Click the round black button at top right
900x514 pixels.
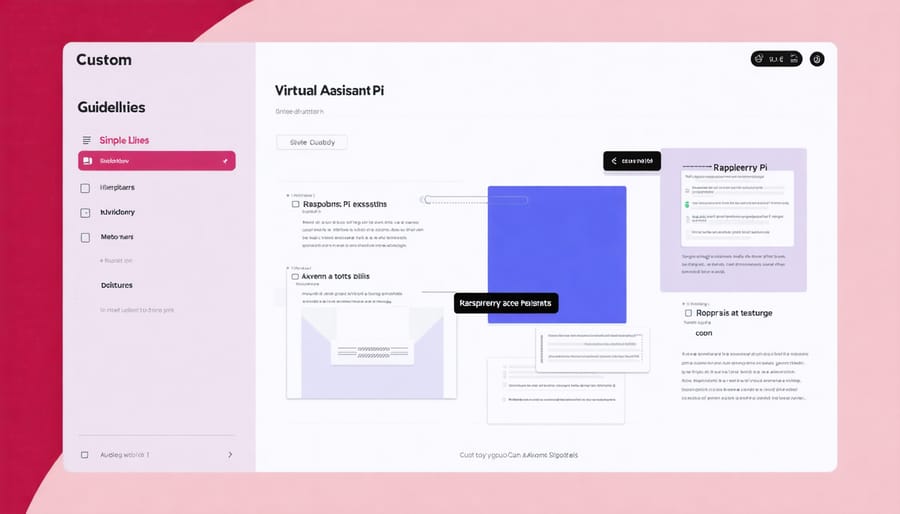pos(817,59)
